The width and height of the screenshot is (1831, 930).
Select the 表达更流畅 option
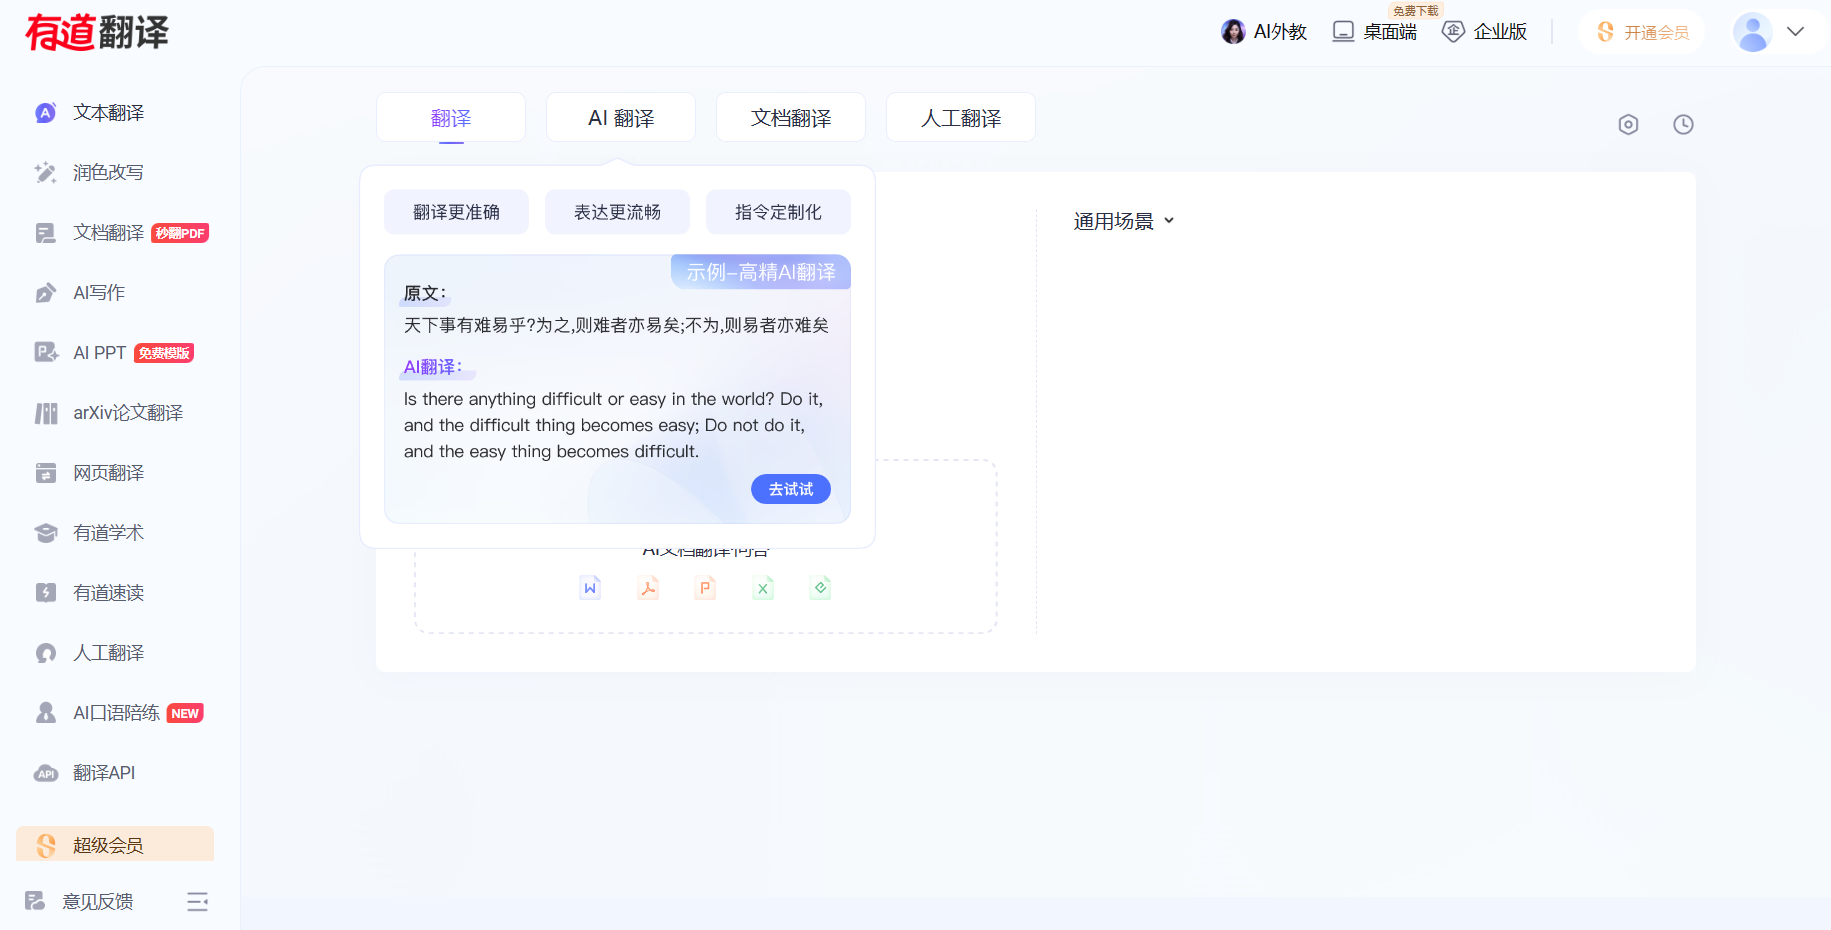click(x=617, y=212)
